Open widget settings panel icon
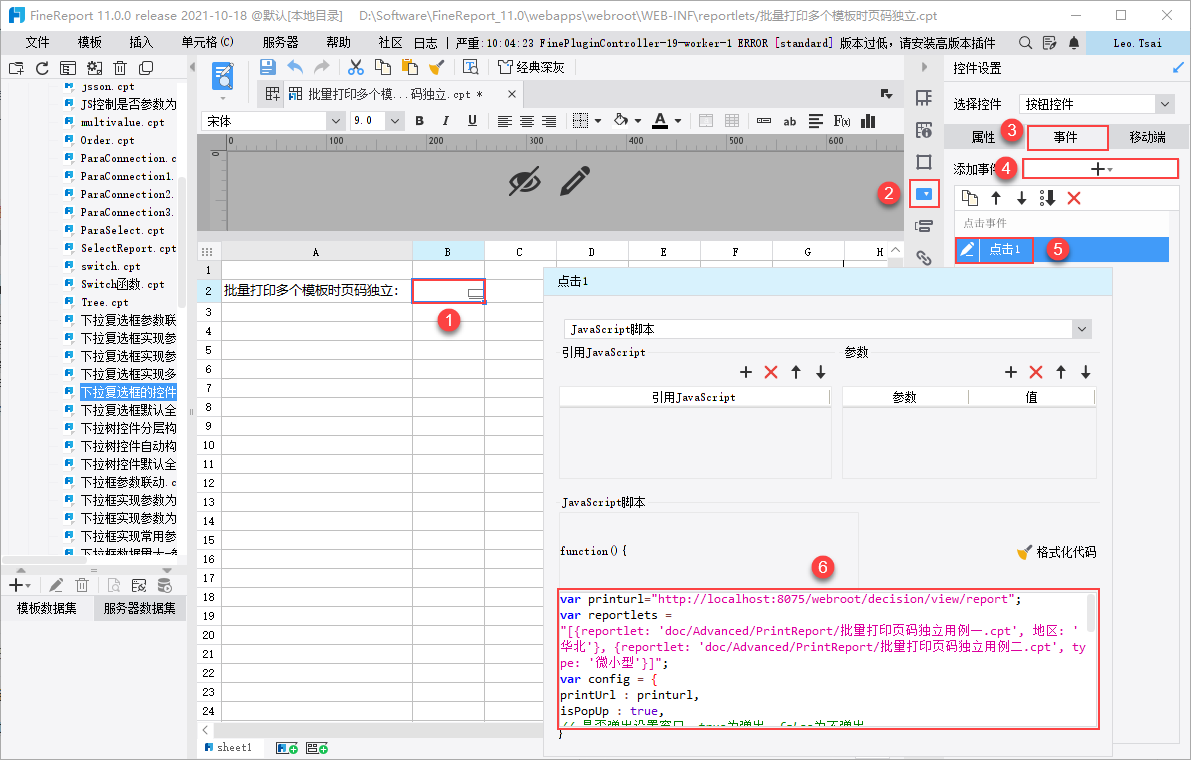This screenshot has height=760, width=1191. (x=924, y=194)
